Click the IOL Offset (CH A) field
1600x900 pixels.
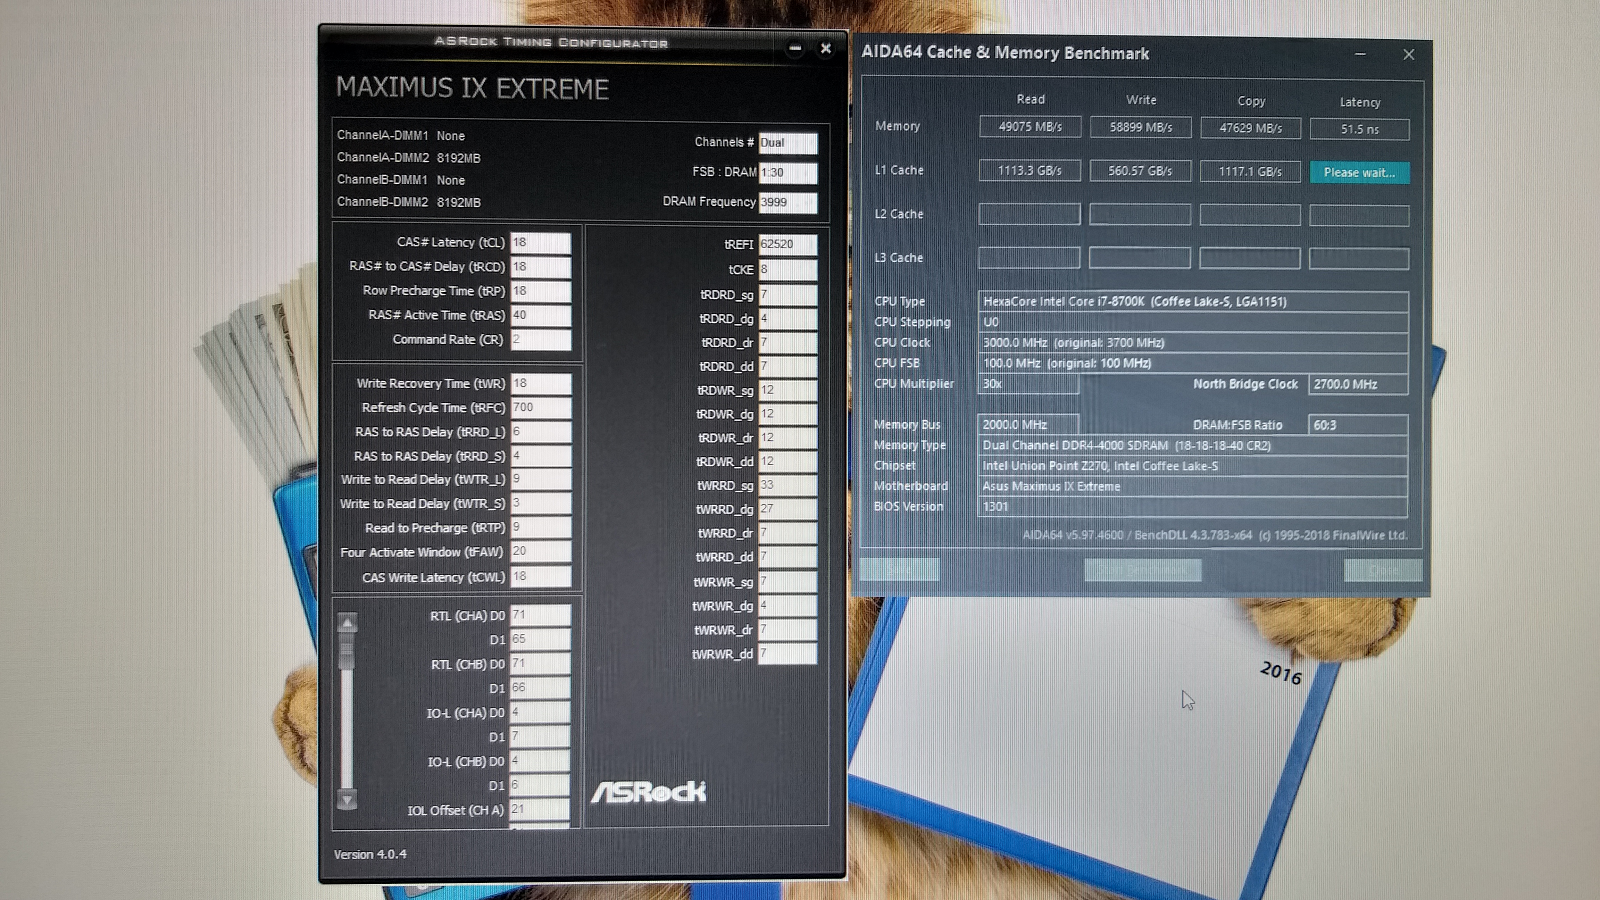[540, 810]
